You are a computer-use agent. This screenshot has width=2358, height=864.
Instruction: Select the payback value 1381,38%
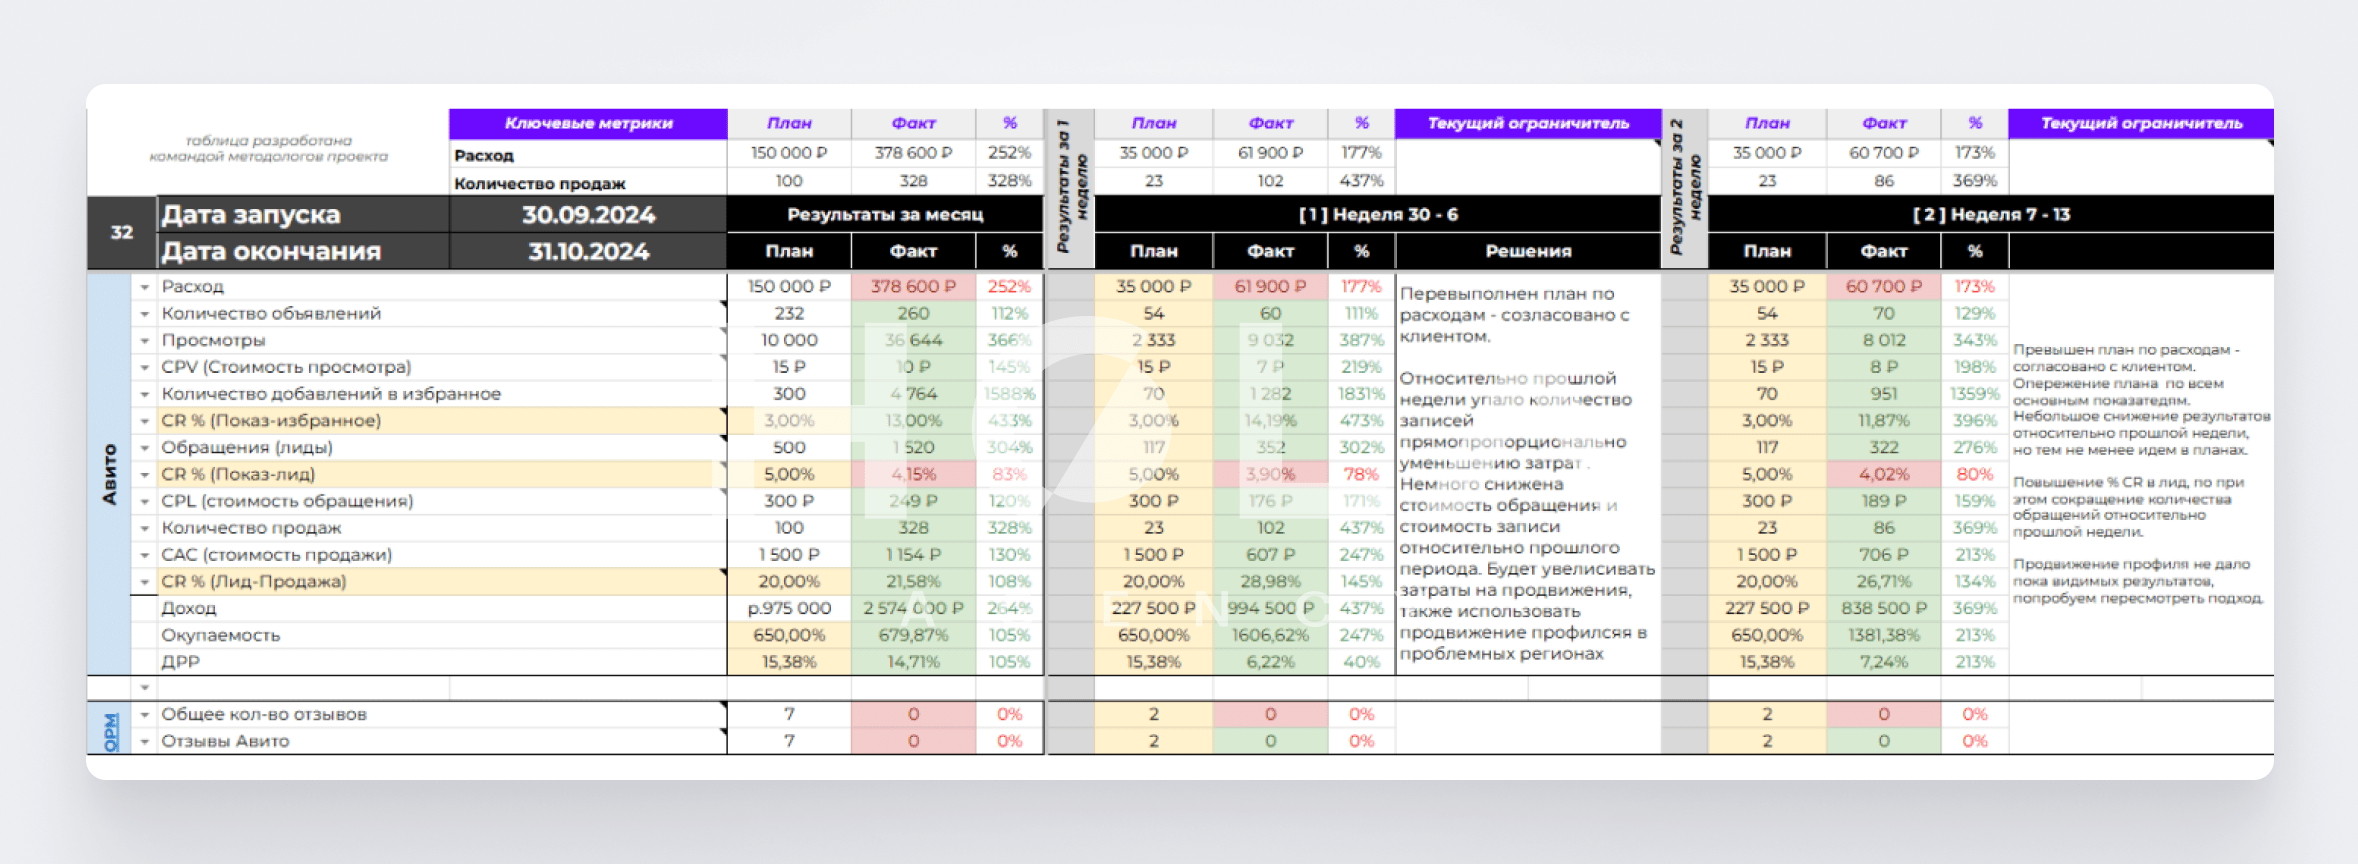(x=1883, y=635)
